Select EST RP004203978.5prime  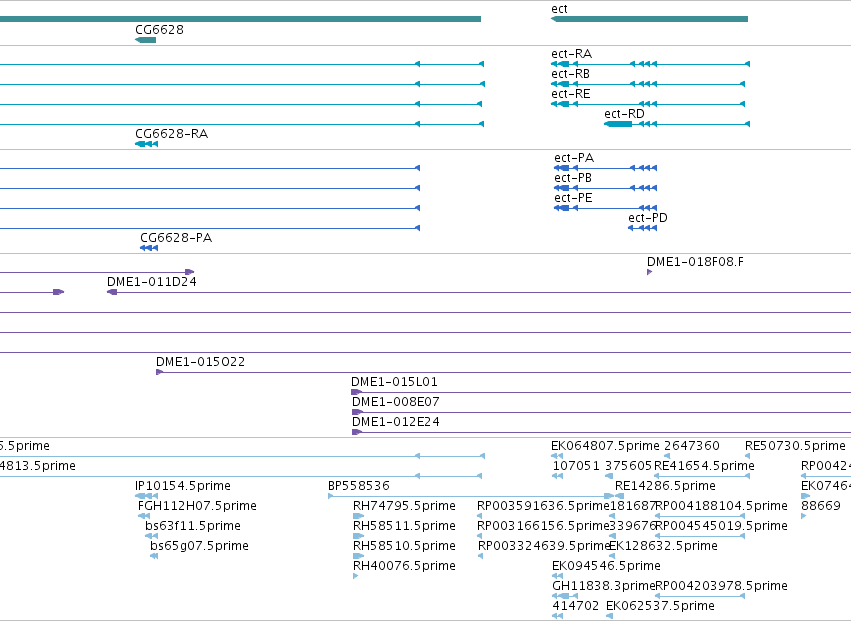click(700, 596)
